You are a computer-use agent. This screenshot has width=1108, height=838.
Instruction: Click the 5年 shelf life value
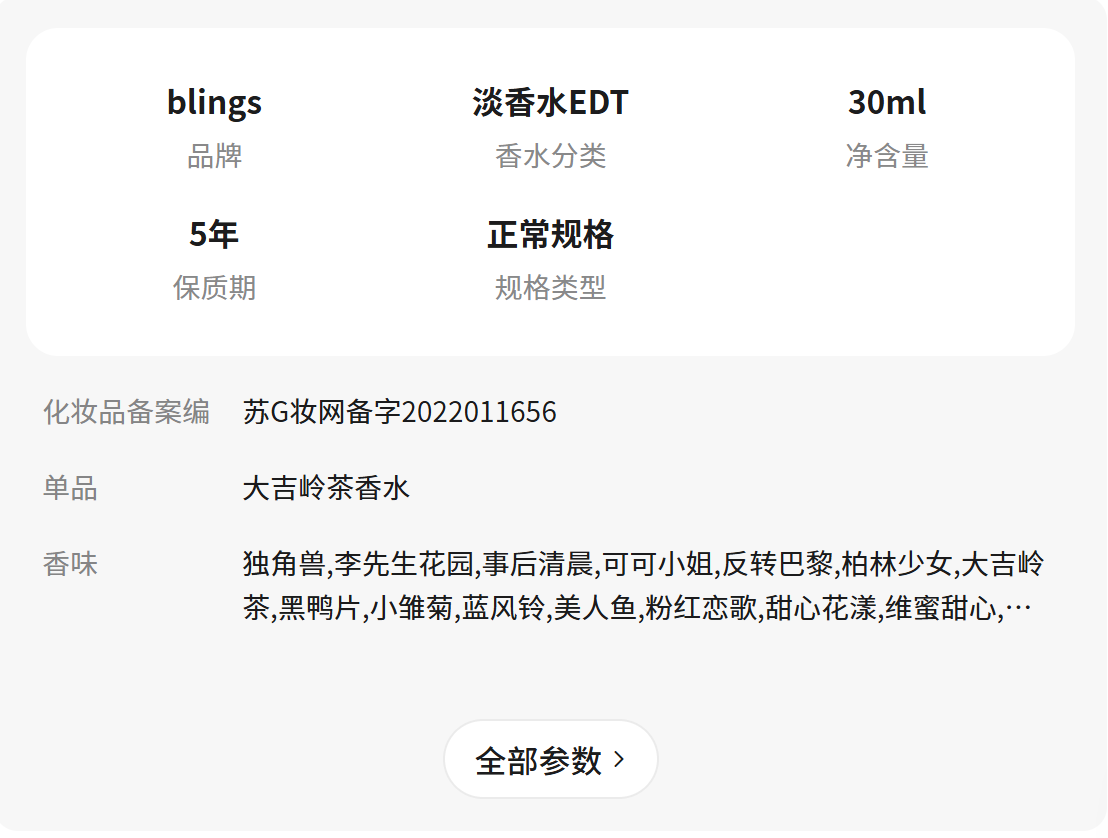tap(214, 234)
